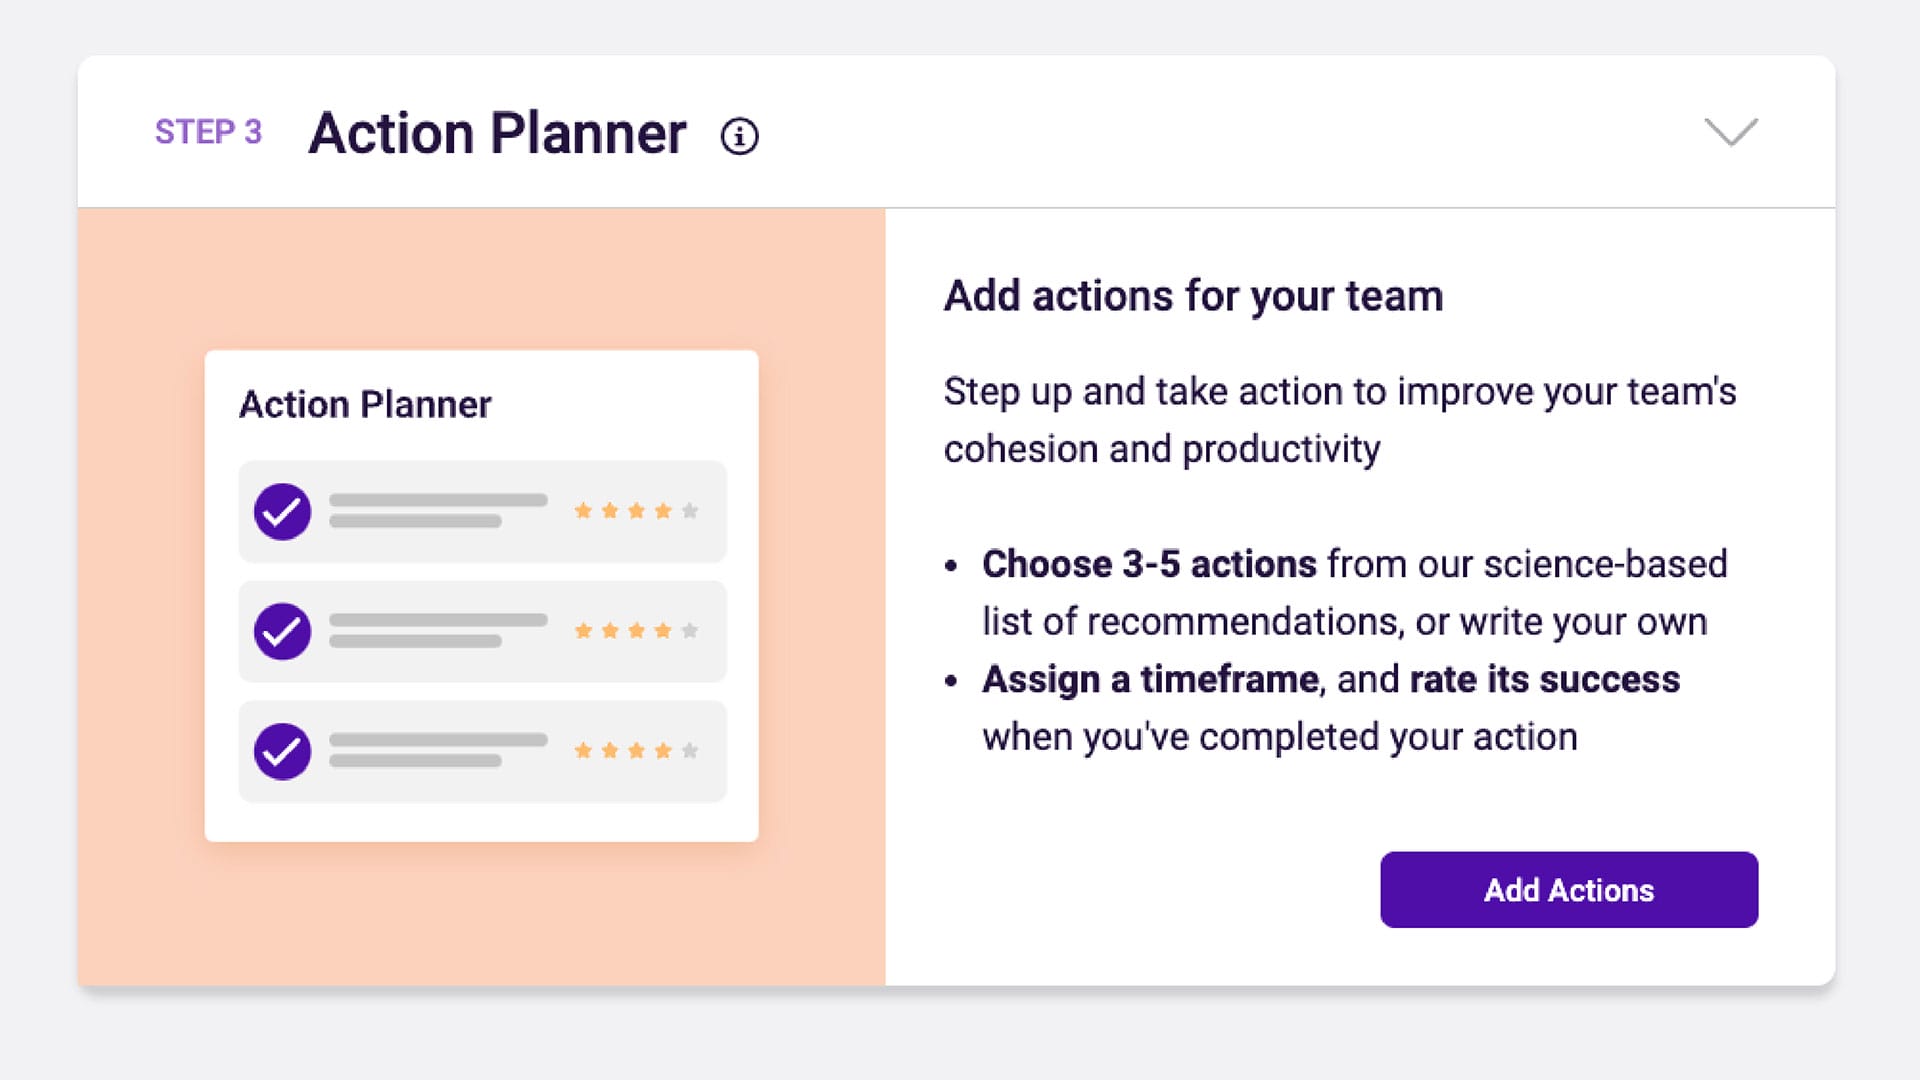The height and width of the screenshot is (1080, 1920).
Task: Click the 'rate its success' bold text
Action: [1544, 680]
